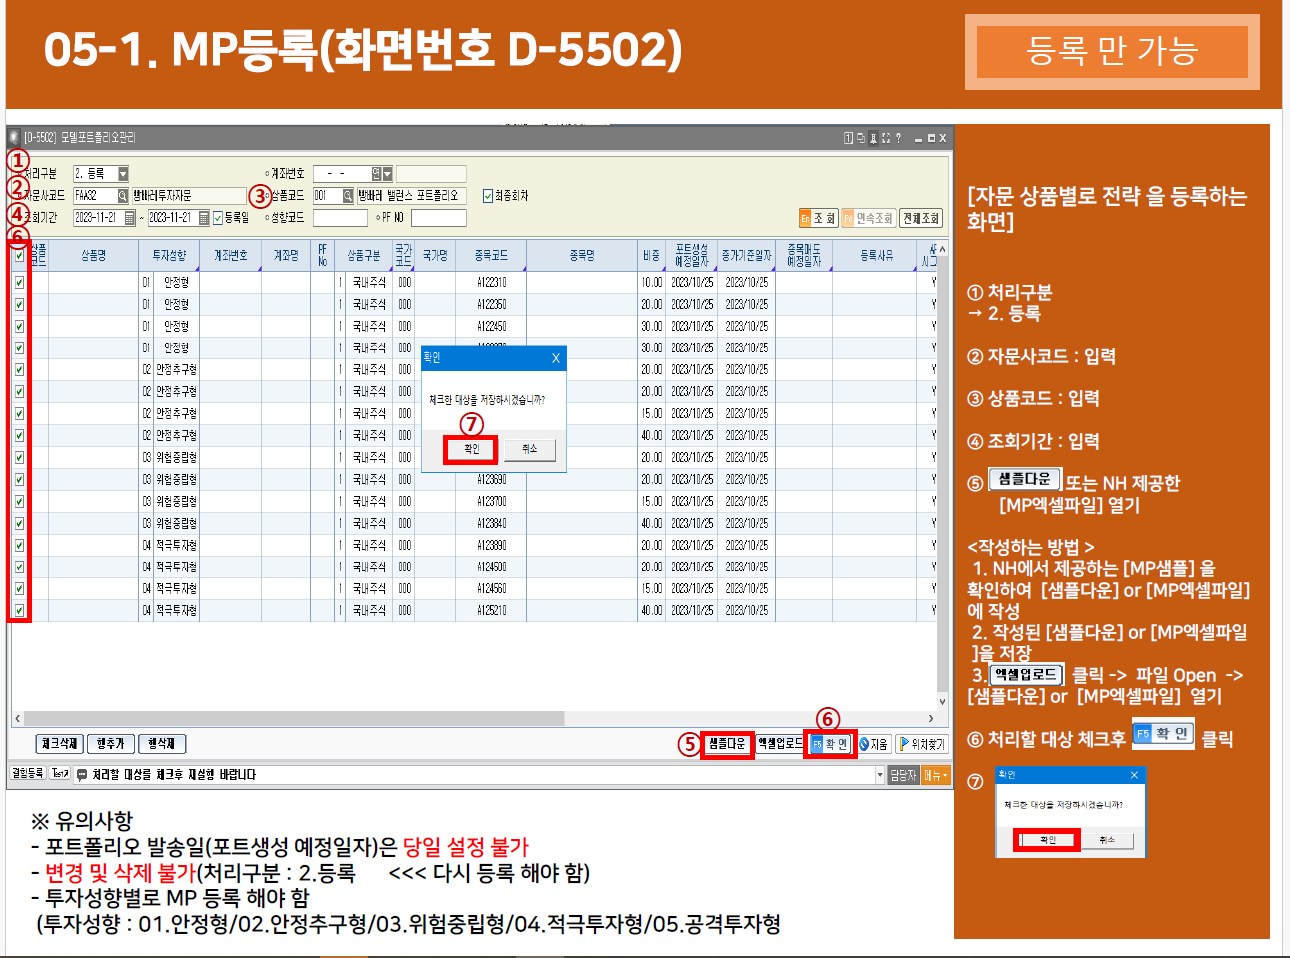1290x958 pixels.
Task: Click the numbered 1 icon in the title bar
Action: click(848, 138)
